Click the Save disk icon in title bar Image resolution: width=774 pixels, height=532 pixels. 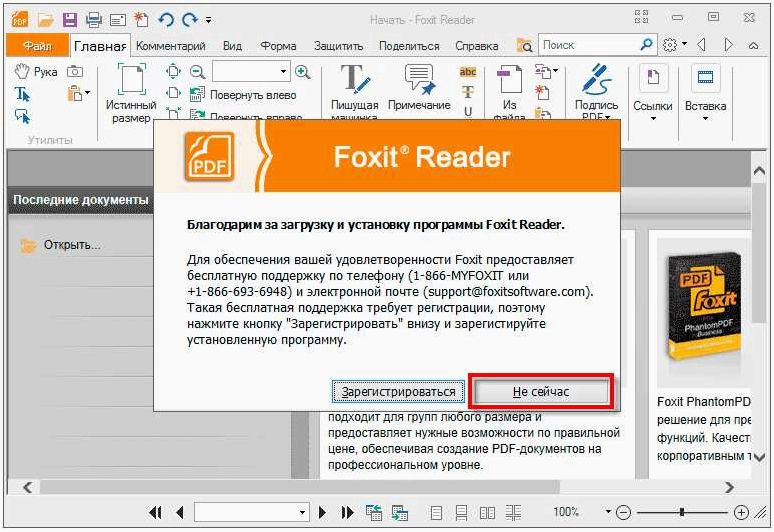[70, 20]
